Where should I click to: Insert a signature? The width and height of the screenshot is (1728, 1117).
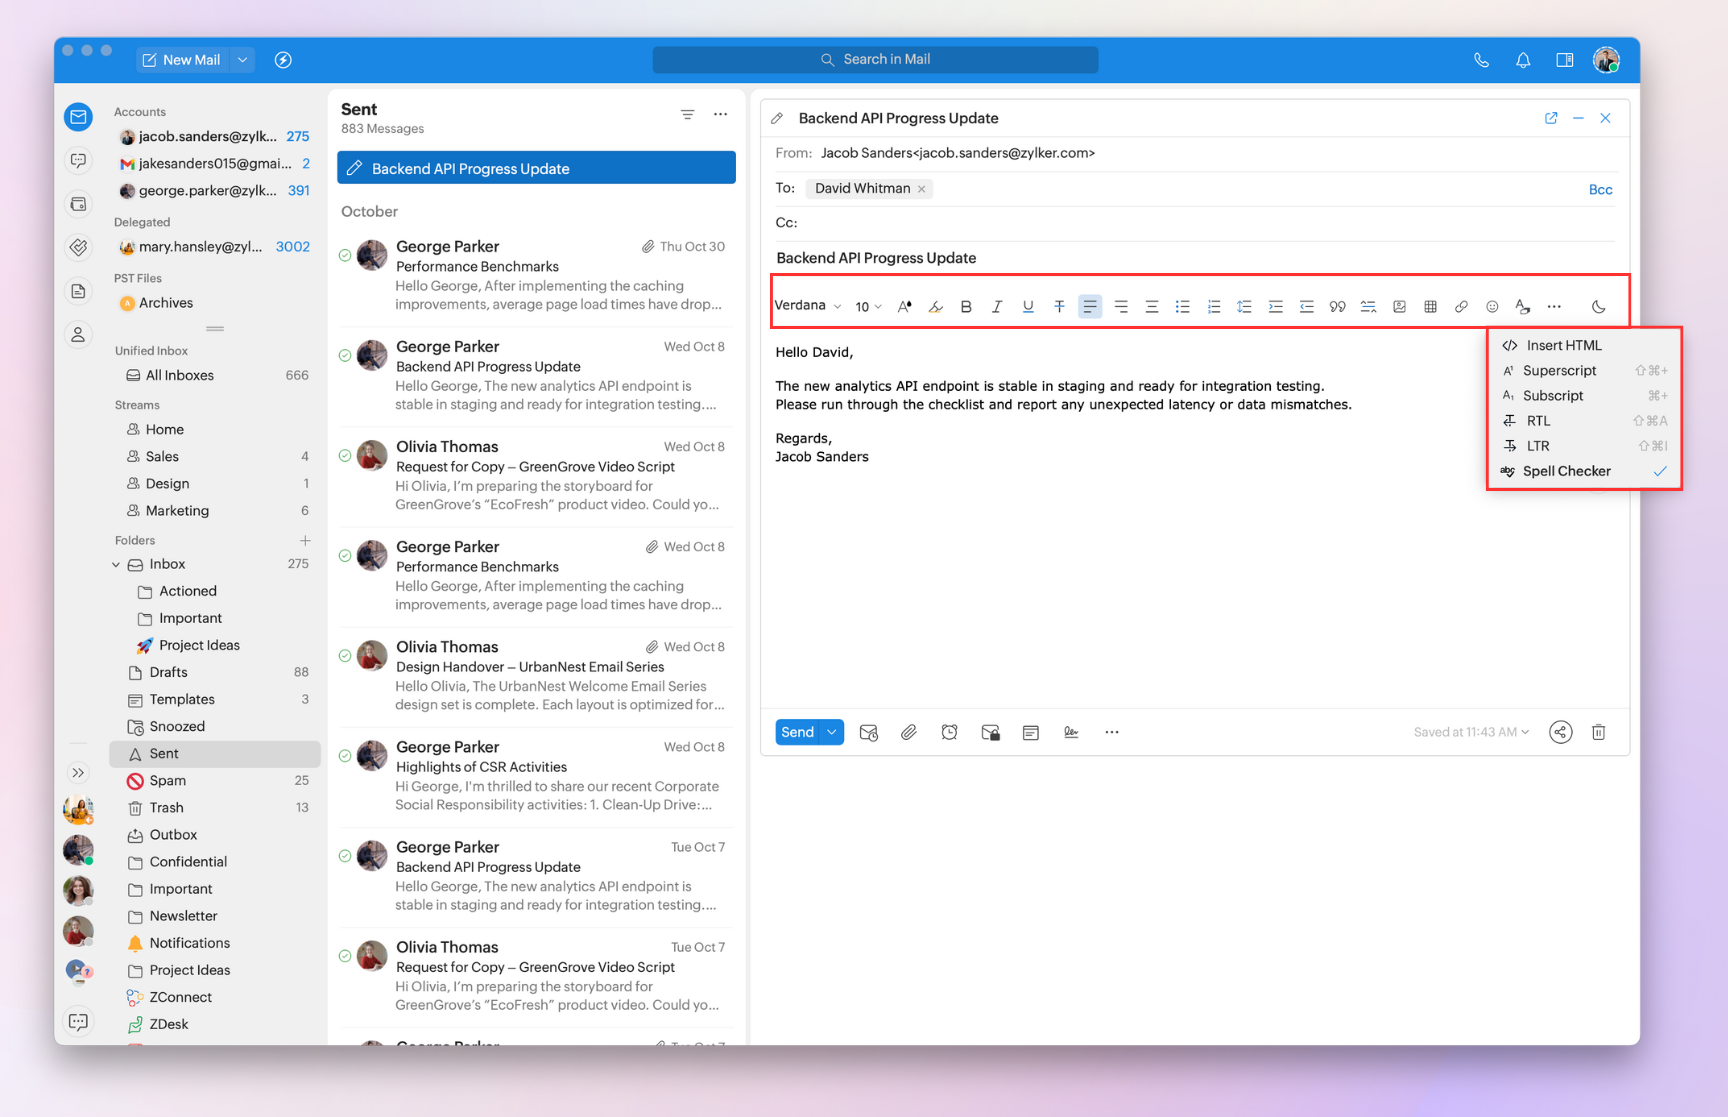tap(1072, 733)
